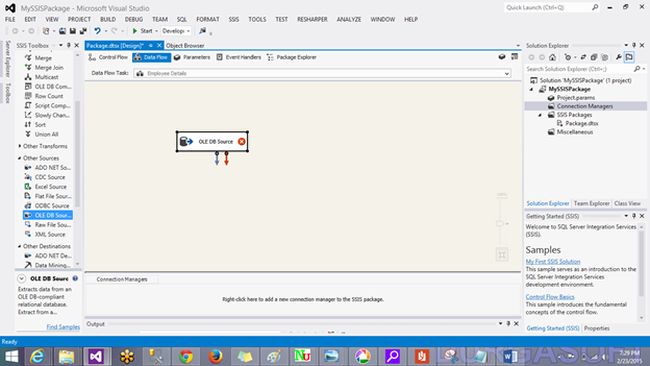Open Control Flow Basics link
Screen dimensions: 650x366
(x=550, y=297)
